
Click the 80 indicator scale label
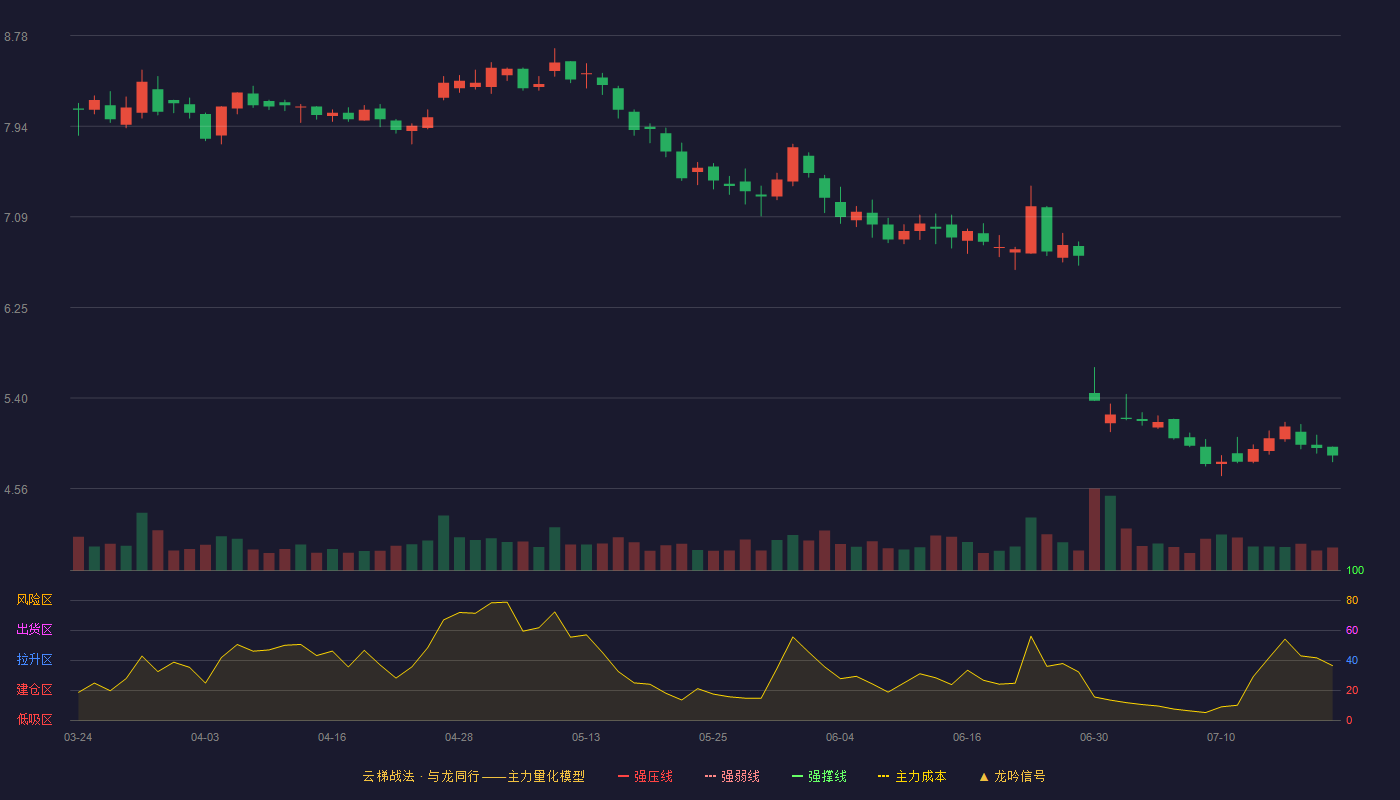1352,601
